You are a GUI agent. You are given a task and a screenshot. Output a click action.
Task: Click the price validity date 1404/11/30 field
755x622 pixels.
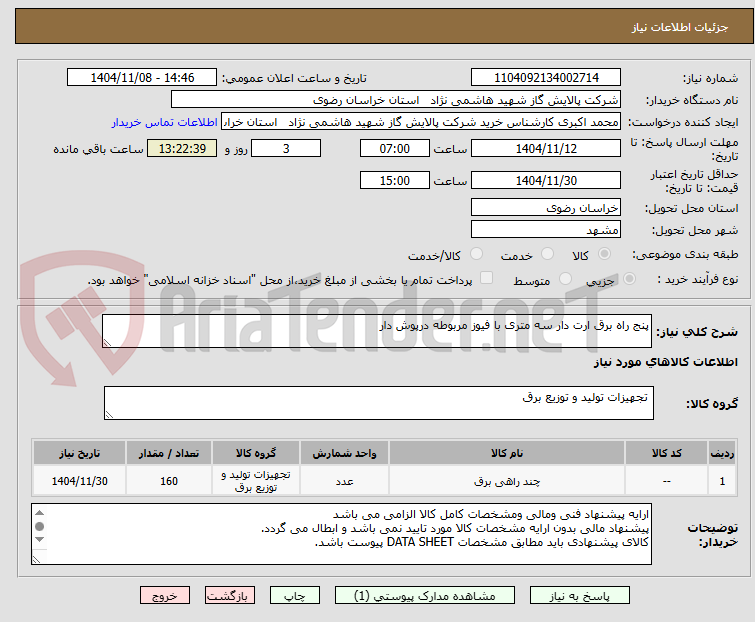(546, 181)
